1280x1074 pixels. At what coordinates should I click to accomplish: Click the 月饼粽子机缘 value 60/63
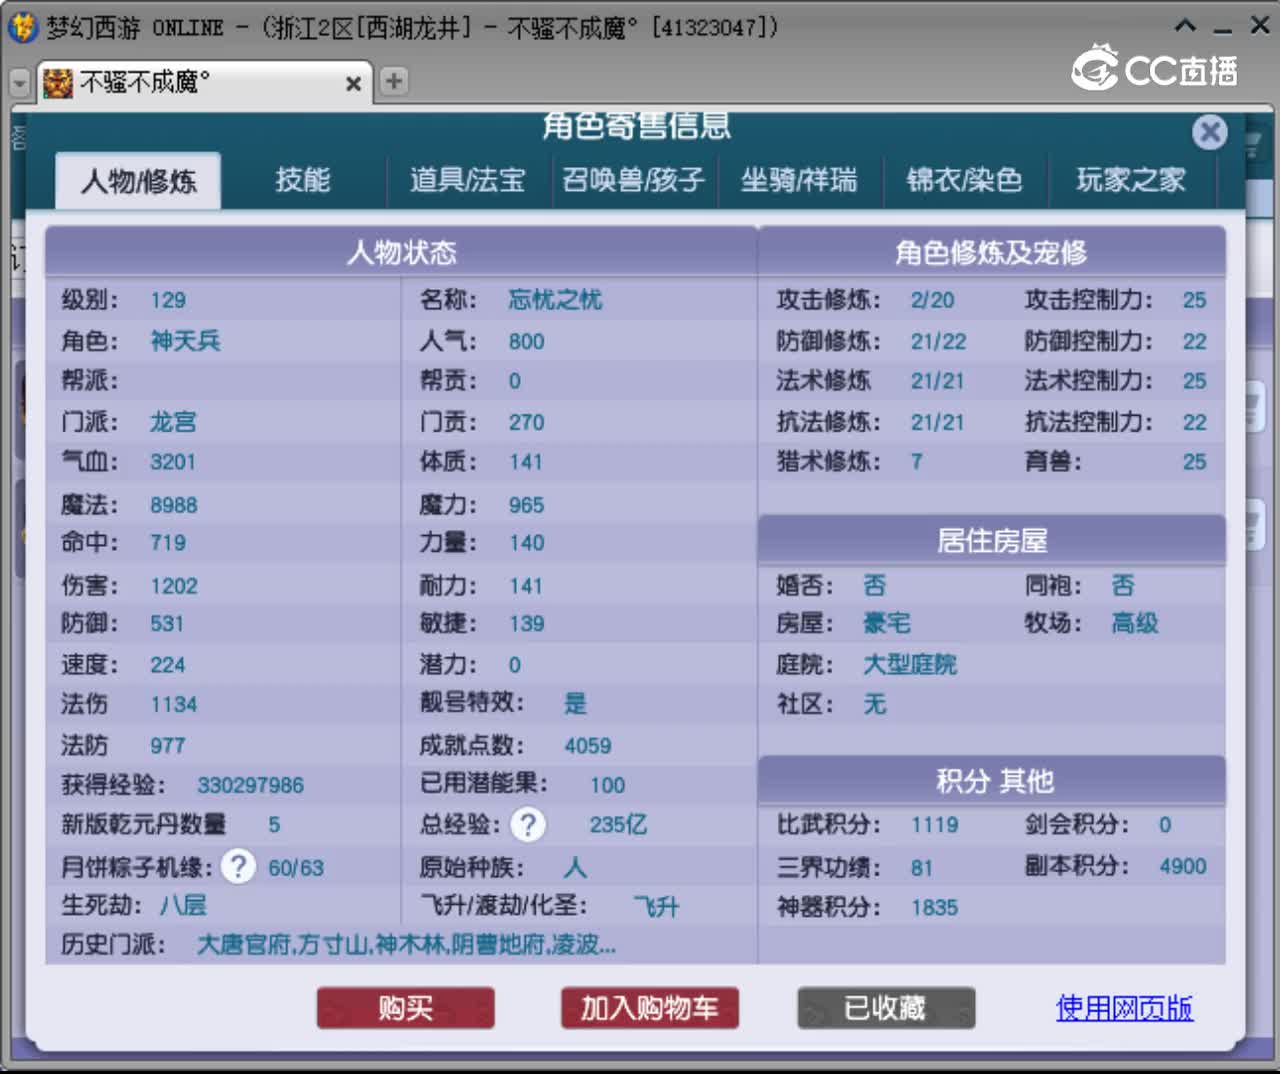click(296, 868)
